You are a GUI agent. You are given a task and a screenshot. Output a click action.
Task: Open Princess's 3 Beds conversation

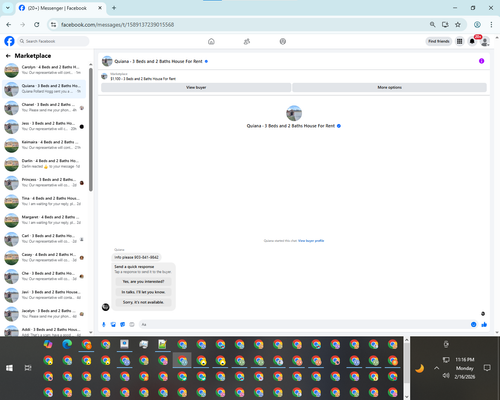point(44,182)
